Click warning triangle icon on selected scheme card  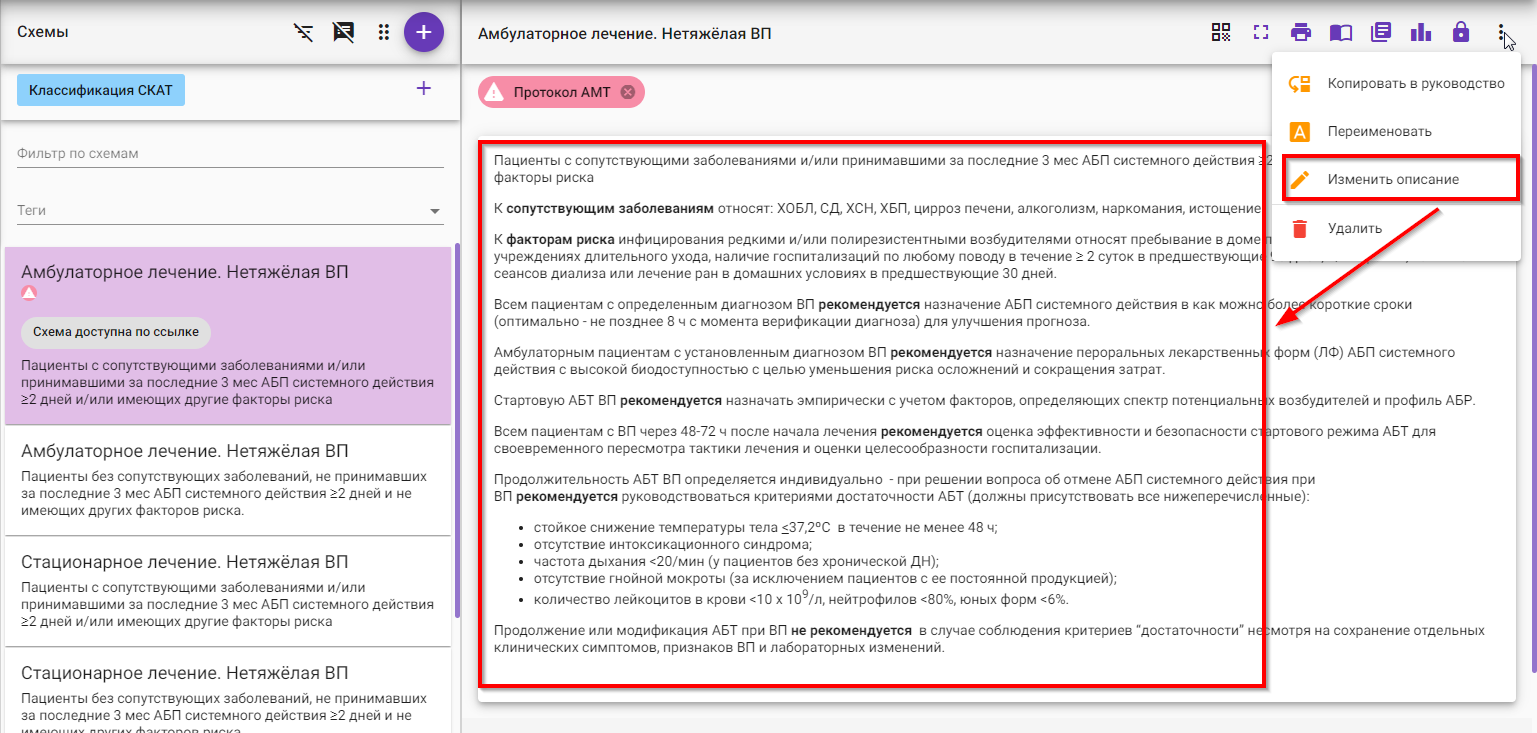click(29, 293)
